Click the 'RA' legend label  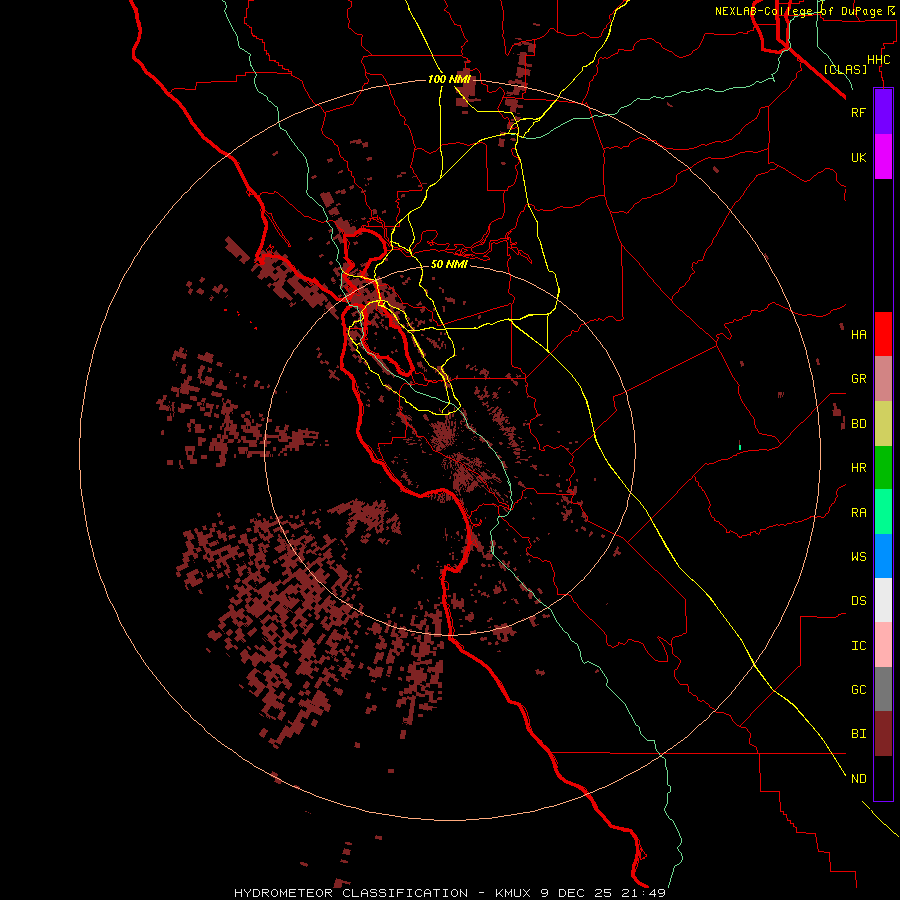pos(858,513)
